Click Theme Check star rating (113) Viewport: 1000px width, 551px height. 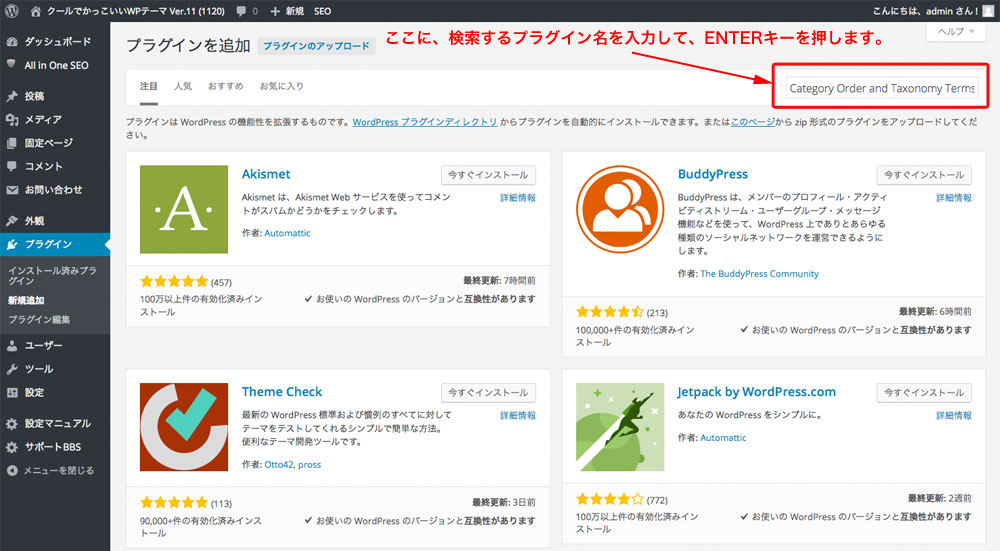pos(174,503)
